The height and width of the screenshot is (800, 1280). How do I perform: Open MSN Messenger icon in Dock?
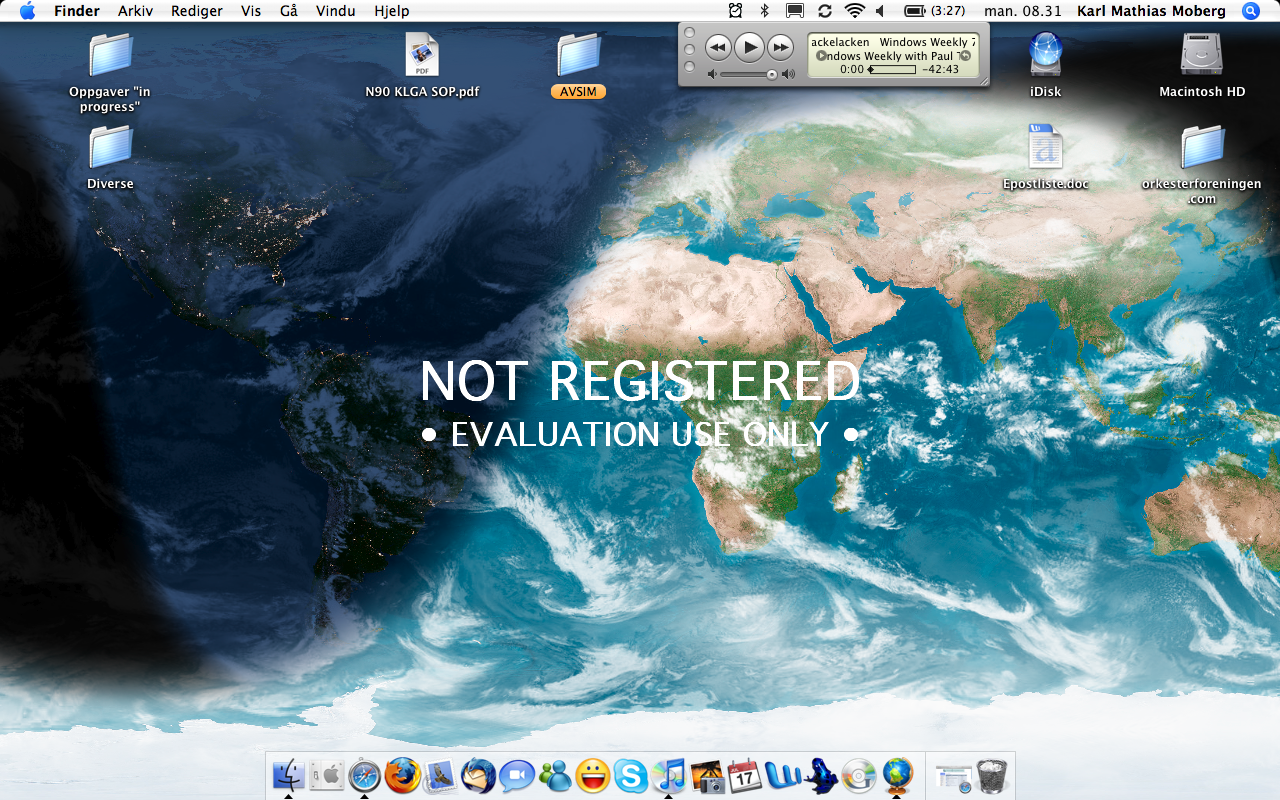point(555,775)
